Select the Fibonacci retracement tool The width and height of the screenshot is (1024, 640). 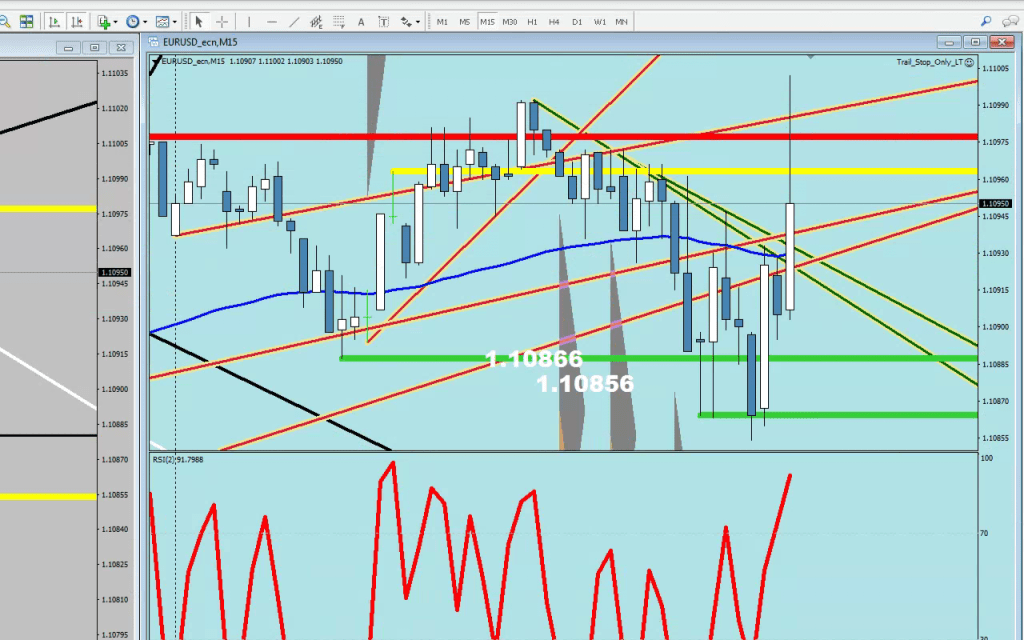339,21
